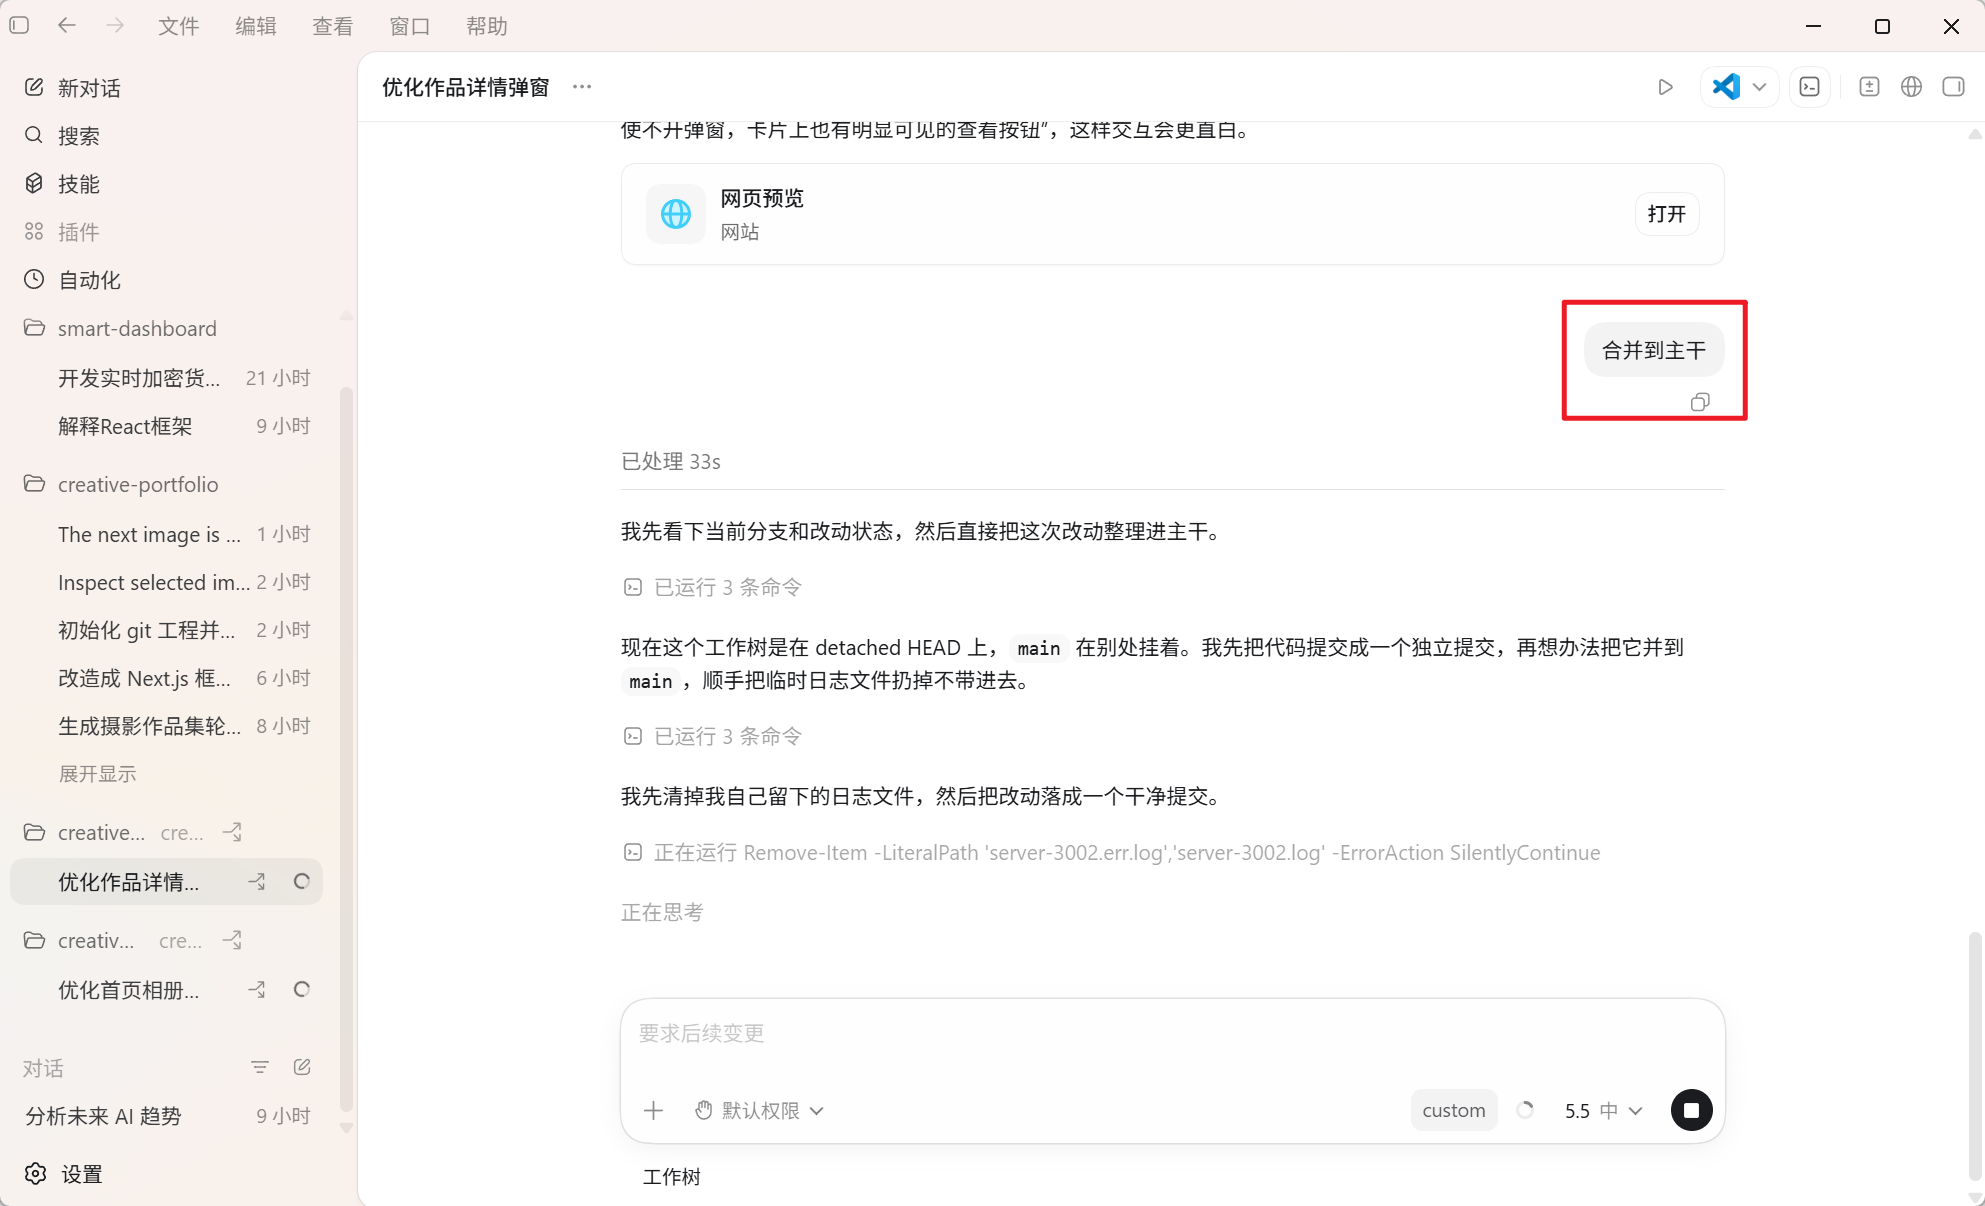Image resolution: width=1985 pixels, height=1206 pixels.
Task: Open the 插件 section
Action: 168,232
